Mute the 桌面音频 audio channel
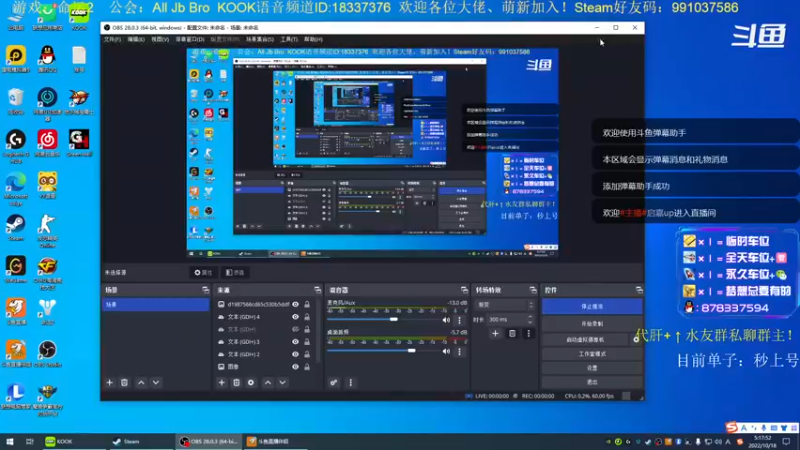This screenshot has width=800, height=450. [x=446, y=351]
